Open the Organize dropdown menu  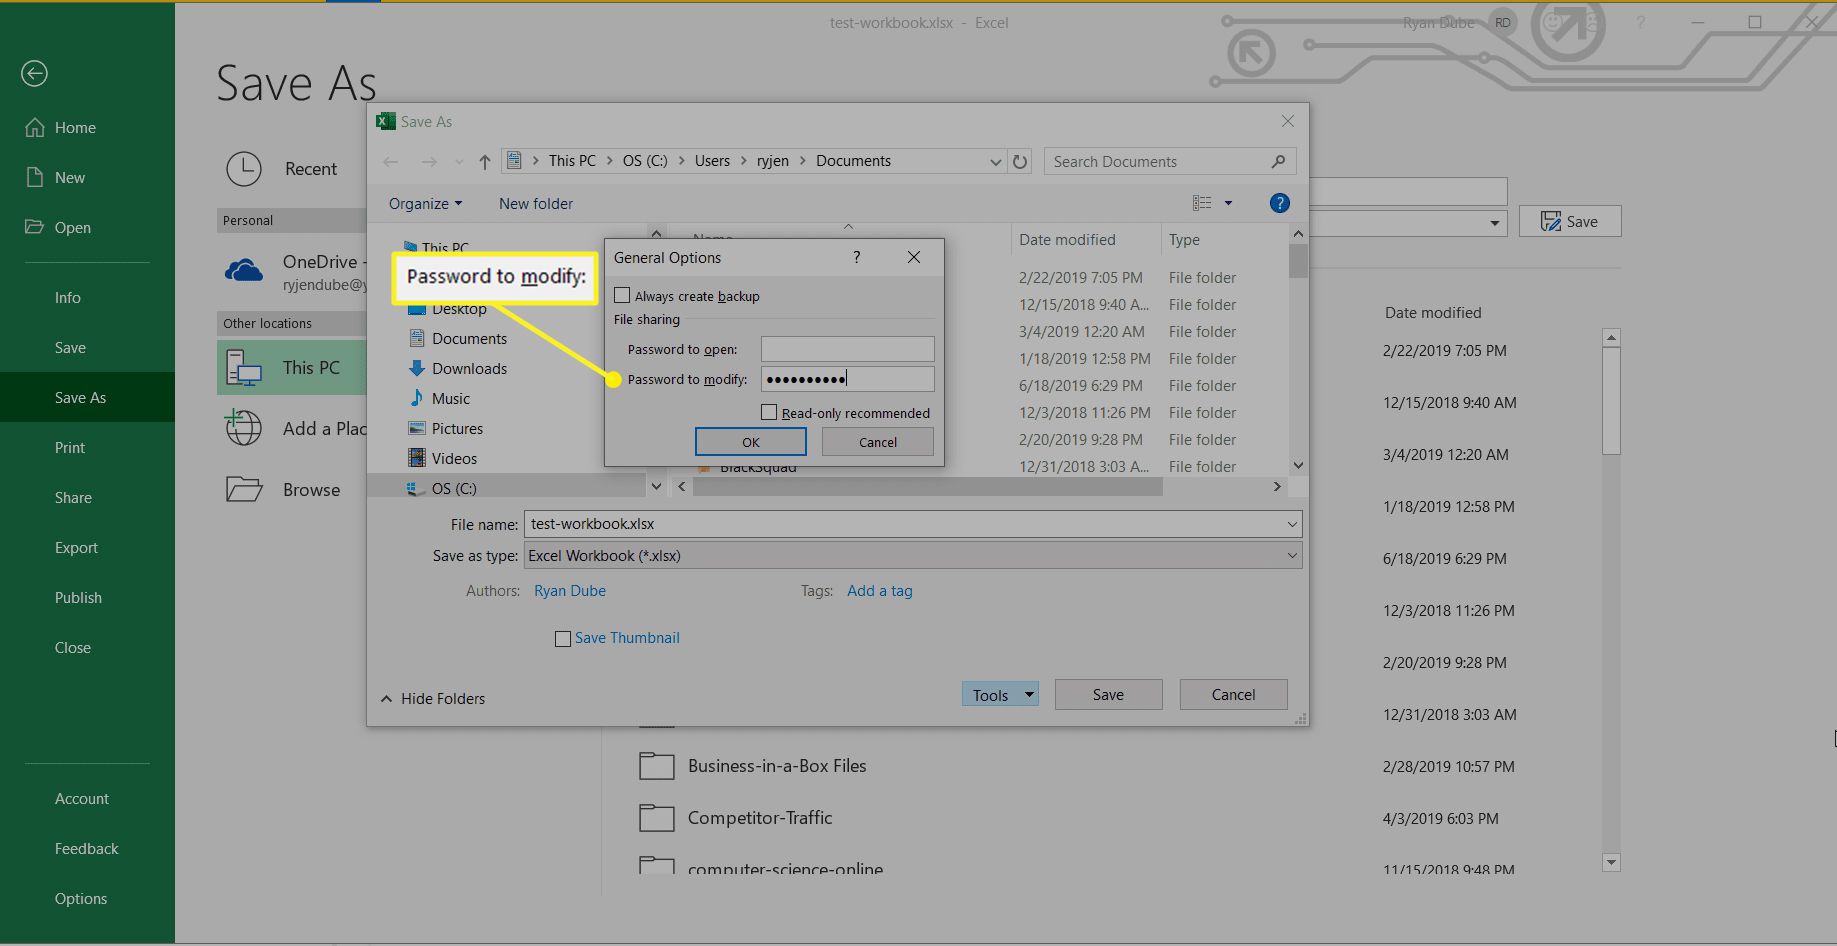(x=425, y=203)
